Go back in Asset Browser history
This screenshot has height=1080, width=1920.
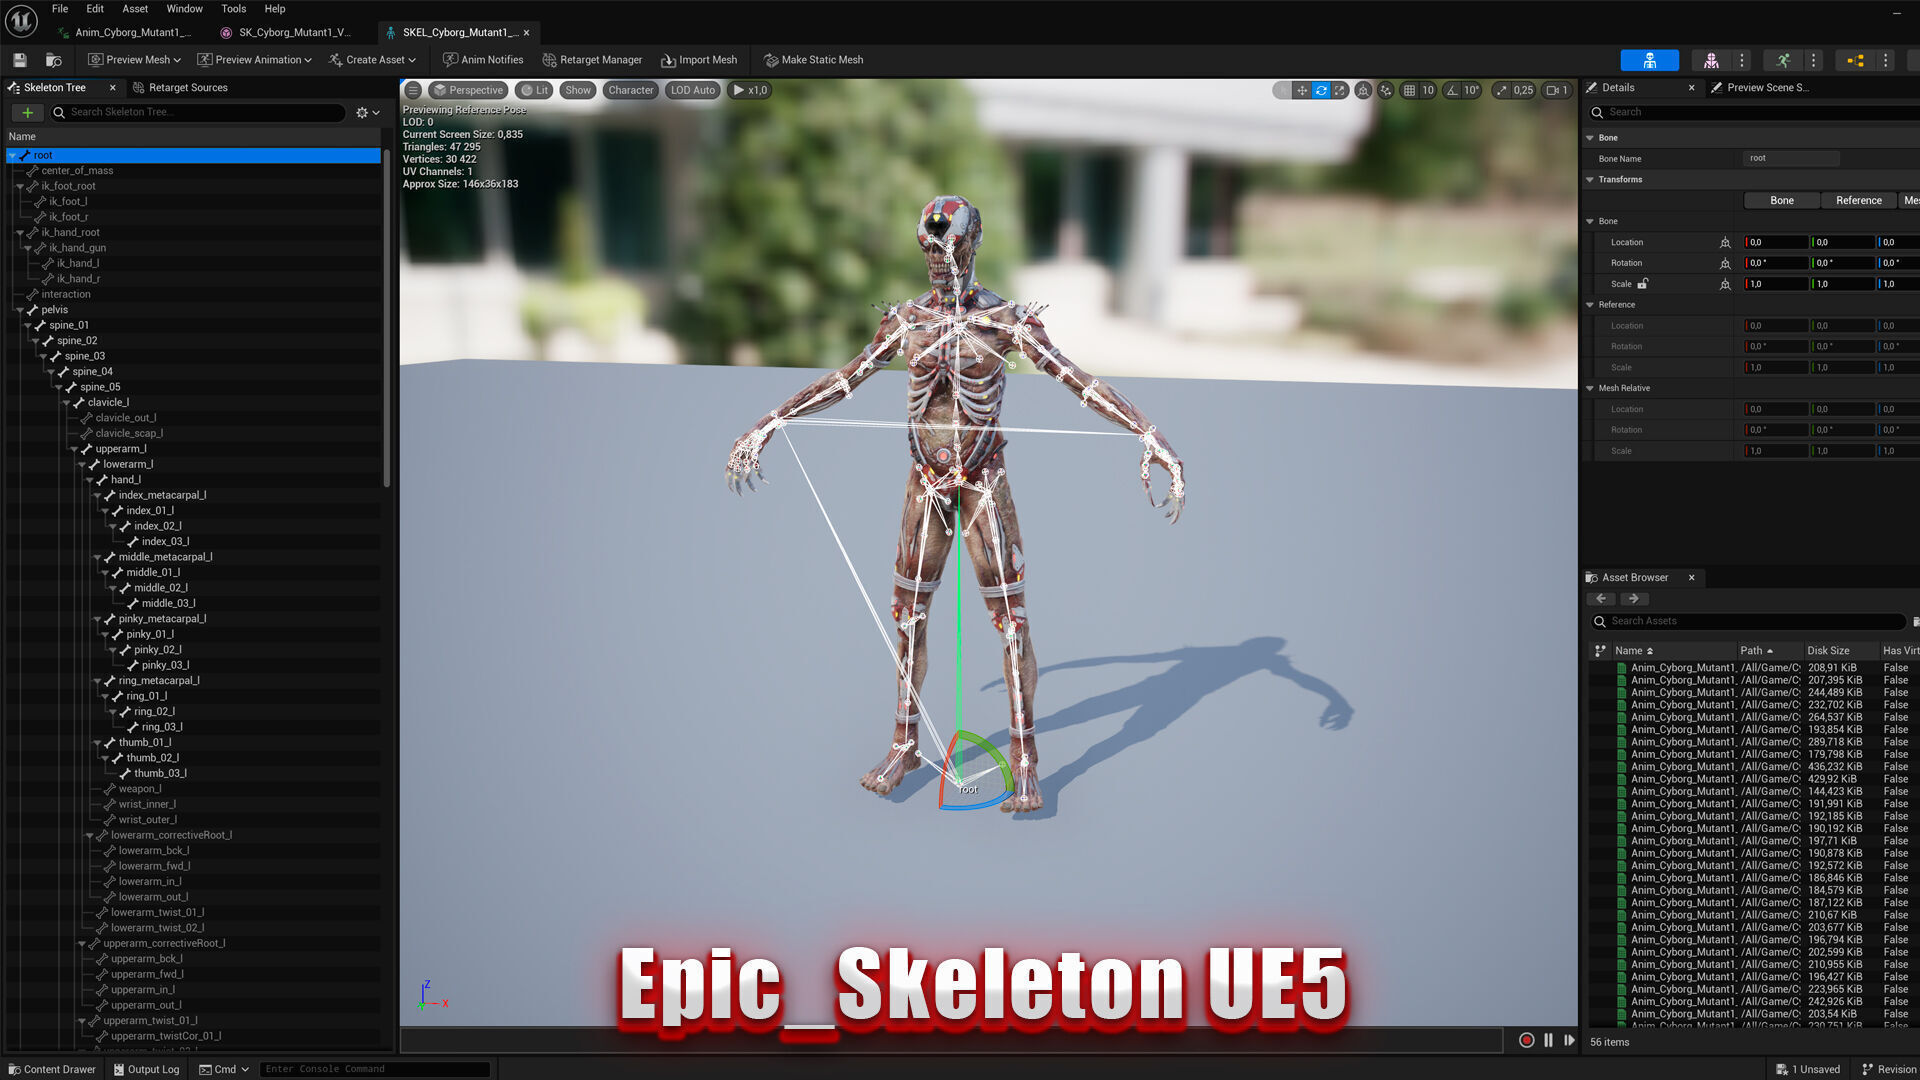(x=1601, y=598)
